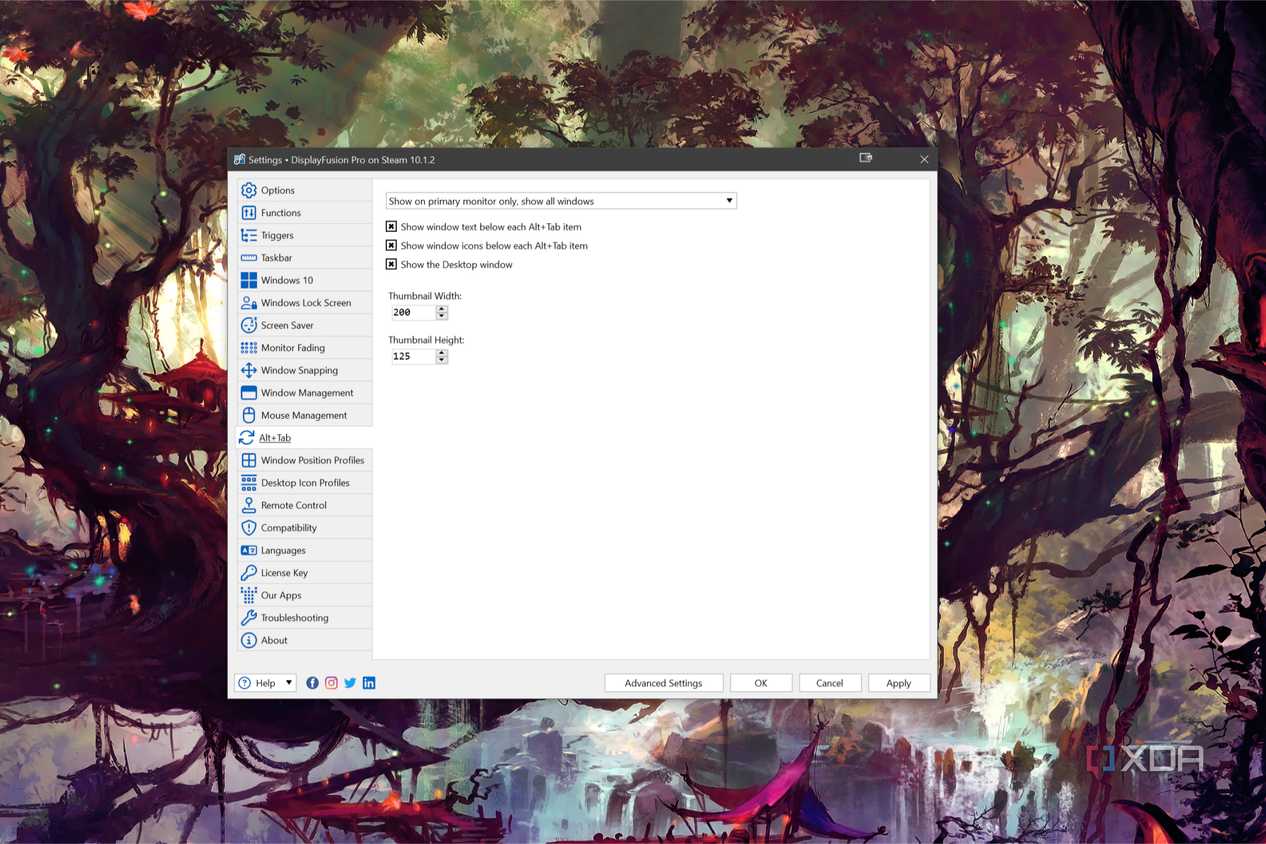The image size is (1266, 844).
Task: Open the Window Snapping page label
Action: tap(299, 370)
